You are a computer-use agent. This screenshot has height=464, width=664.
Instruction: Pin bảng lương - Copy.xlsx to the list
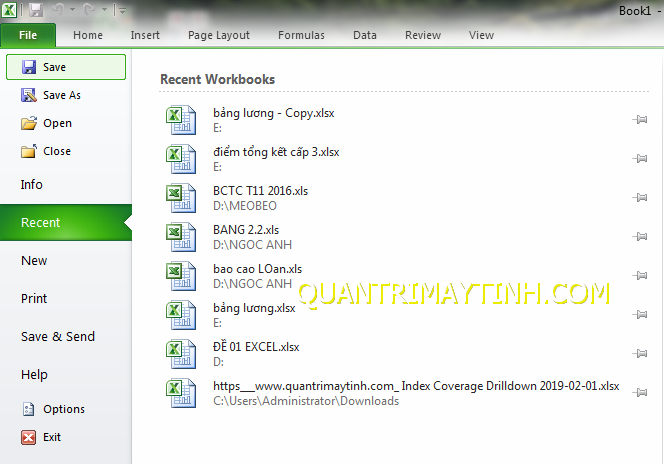tap(640, 120)
